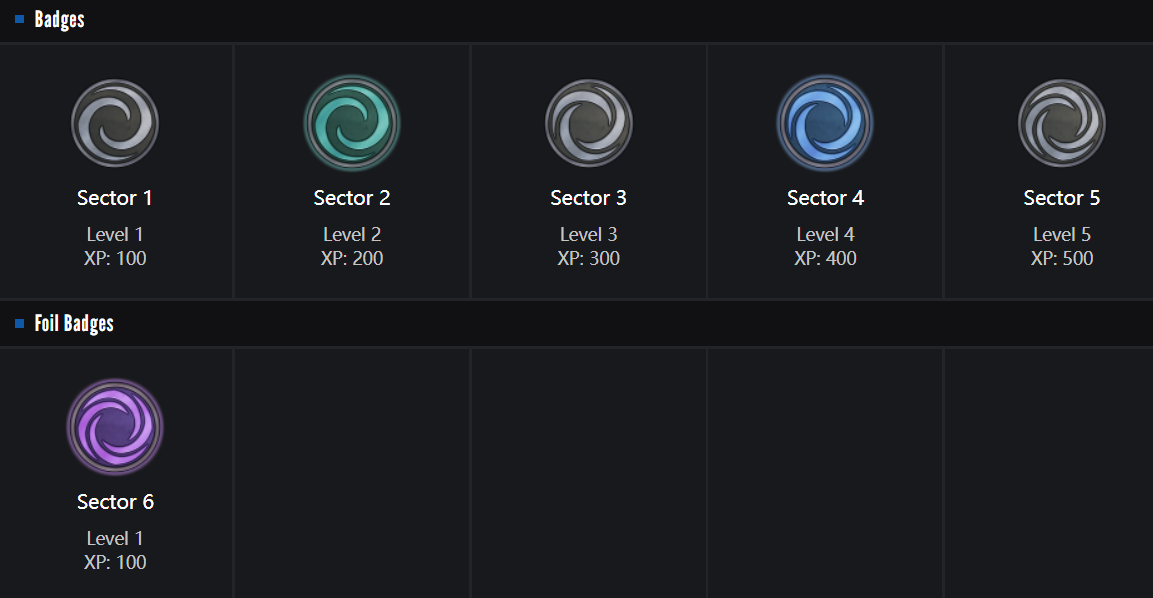The height and width of the screenshot is (598, 1153).
Task: Click the Sector 4 title text
Action: coord(825,198)
